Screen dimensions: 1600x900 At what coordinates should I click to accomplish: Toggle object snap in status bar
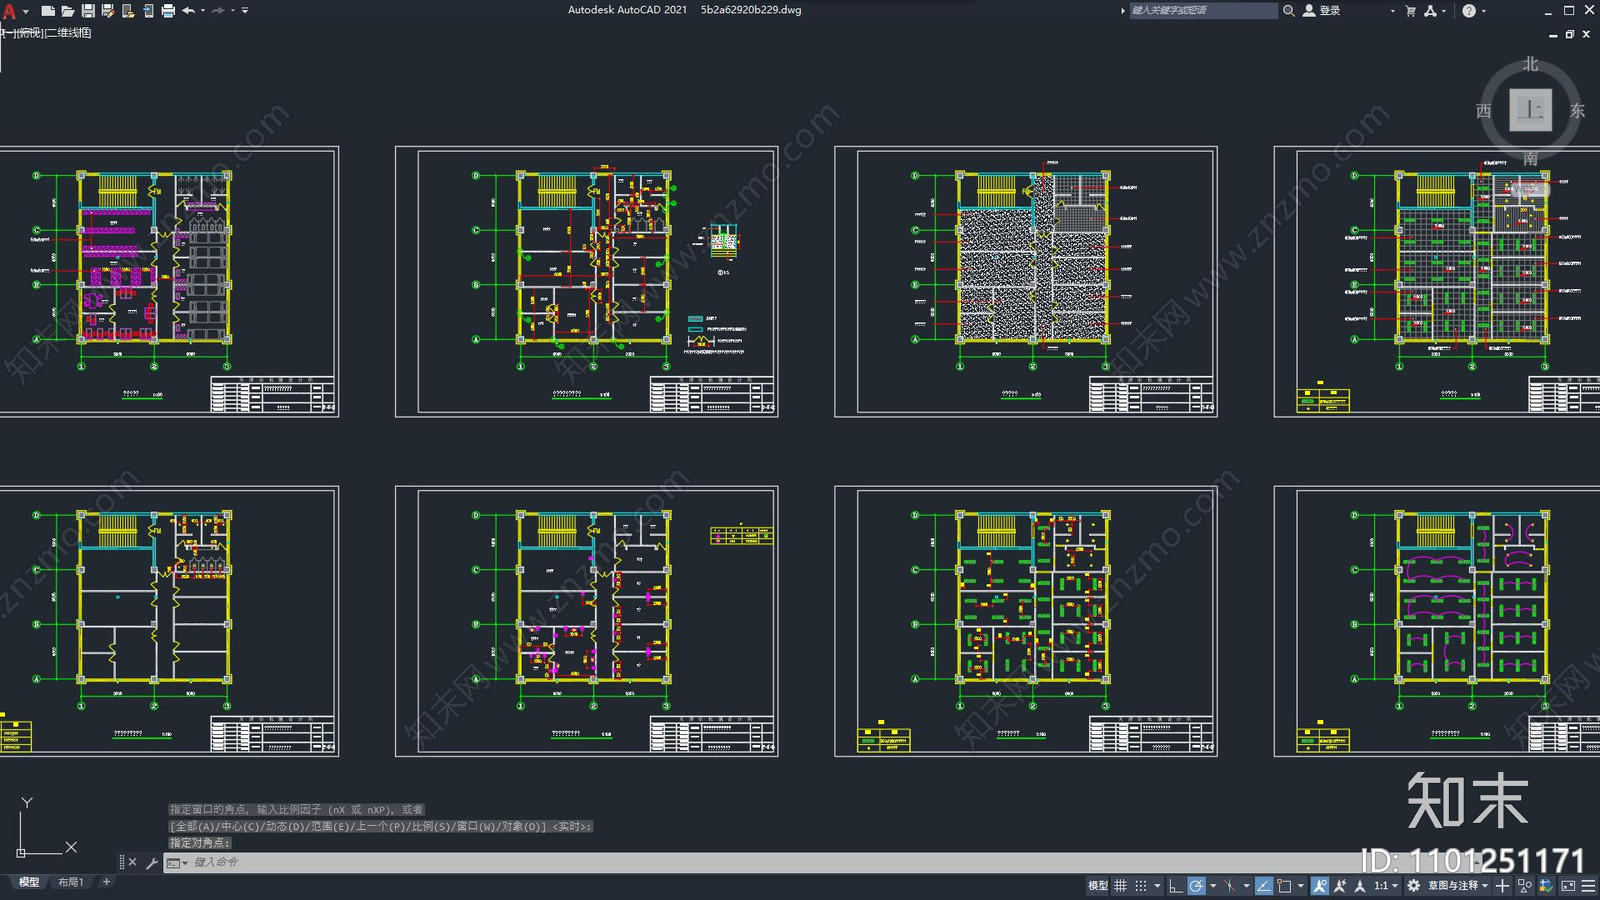click(x=1284, y=885)
